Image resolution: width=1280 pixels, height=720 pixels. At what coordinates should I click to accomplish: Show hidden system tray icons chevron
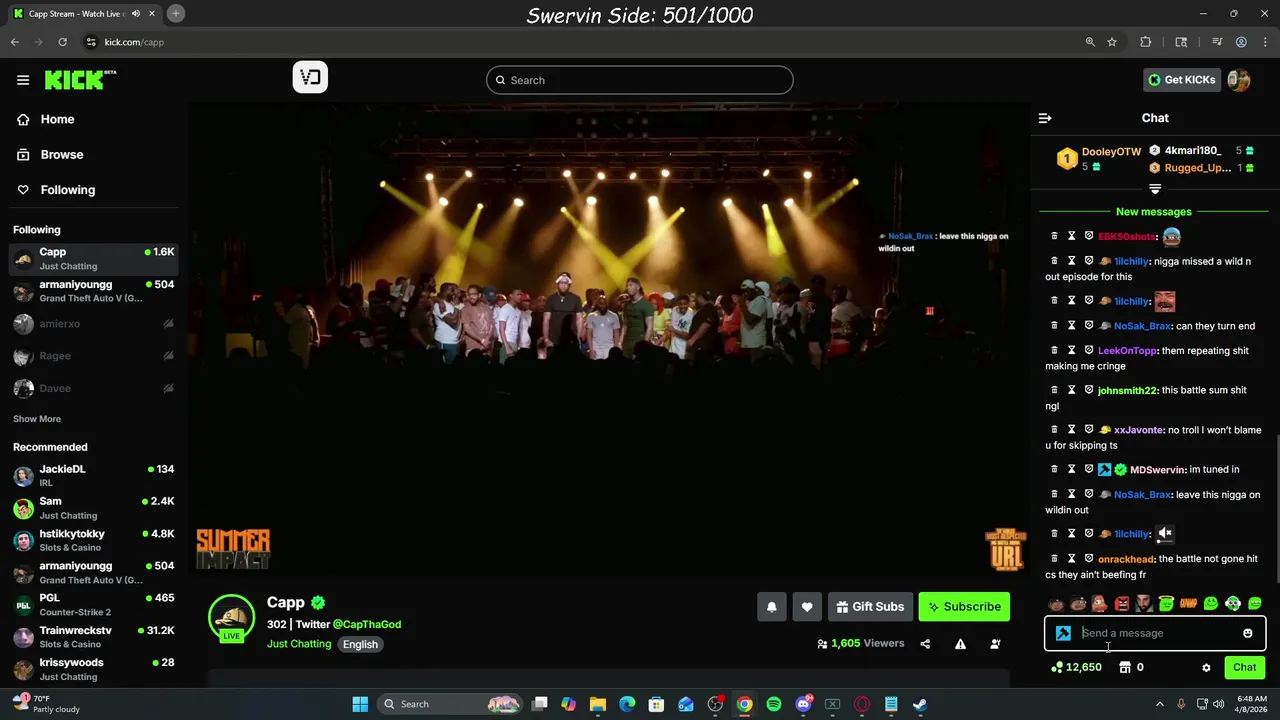point(1160,704)
